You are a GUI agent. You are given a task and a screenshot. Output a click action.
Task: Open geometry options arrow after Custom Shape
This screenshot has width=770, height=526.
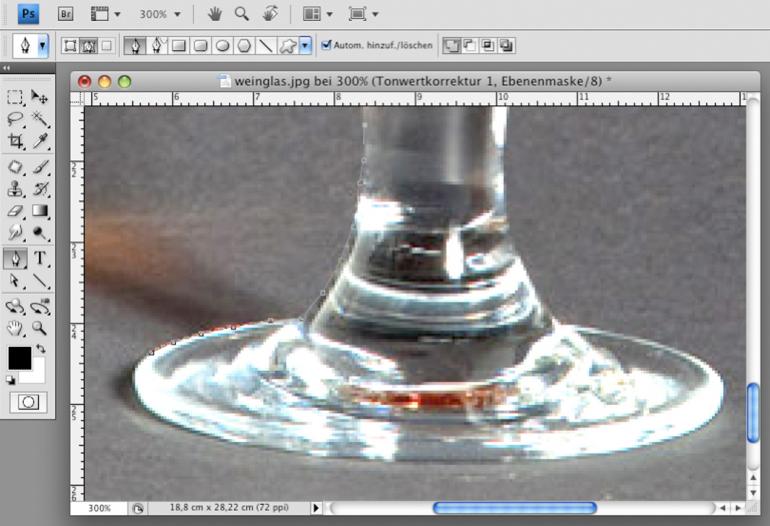point(305,46)
